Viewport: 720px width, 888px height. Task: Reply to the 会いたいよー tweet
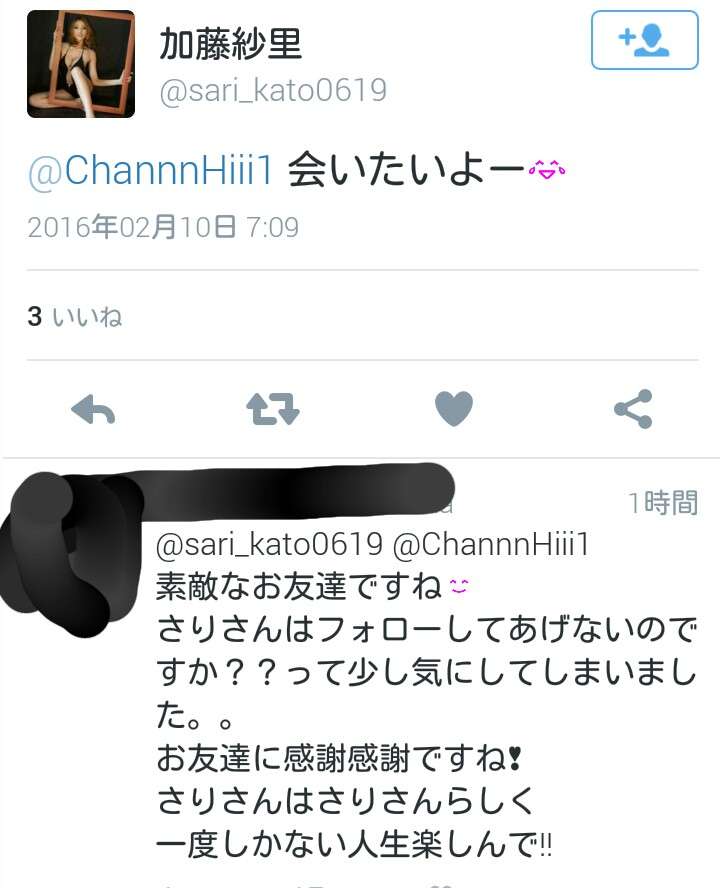(93, 409)
